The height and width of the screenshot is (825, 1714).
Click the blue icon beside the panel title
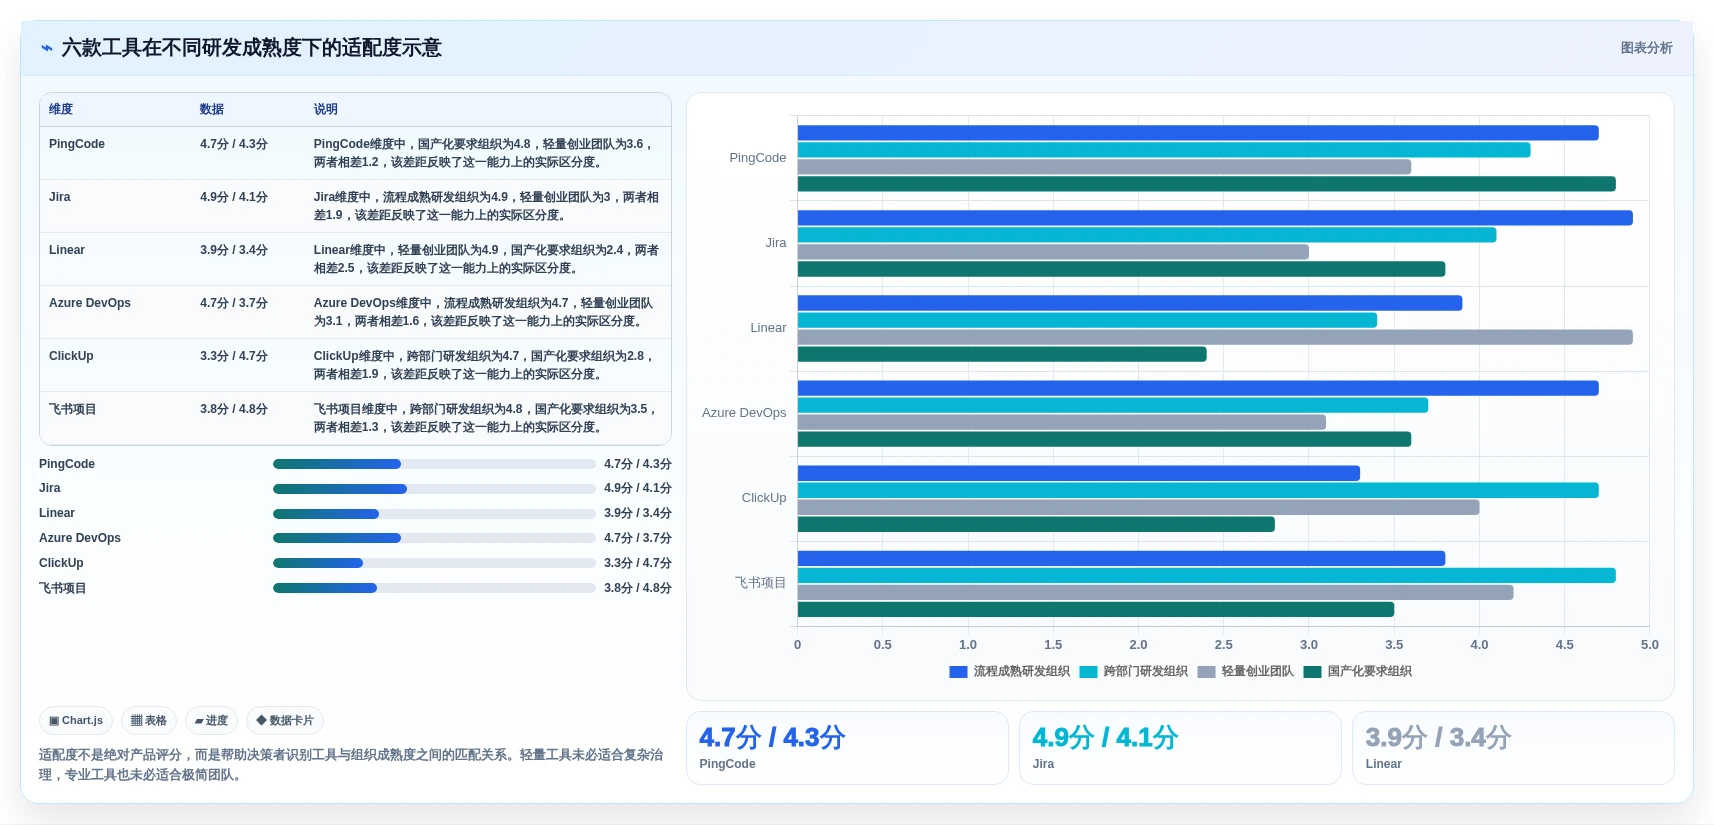click(46, 48)
